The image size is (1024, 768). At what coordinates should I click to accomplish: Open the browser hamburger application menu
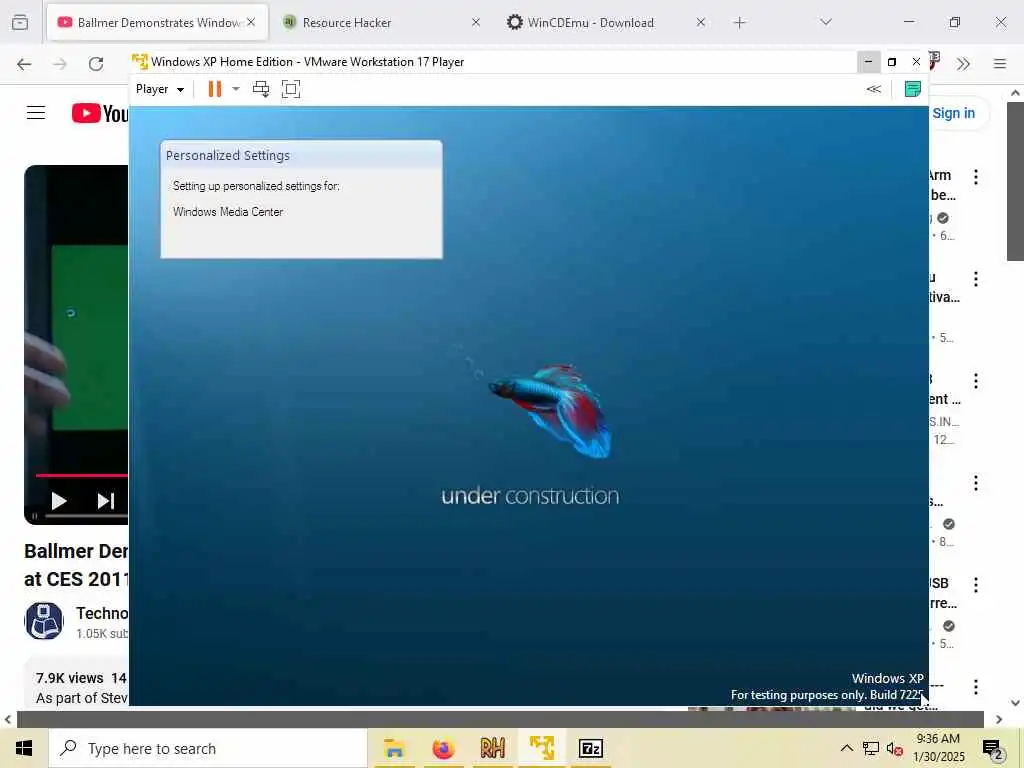999,64
